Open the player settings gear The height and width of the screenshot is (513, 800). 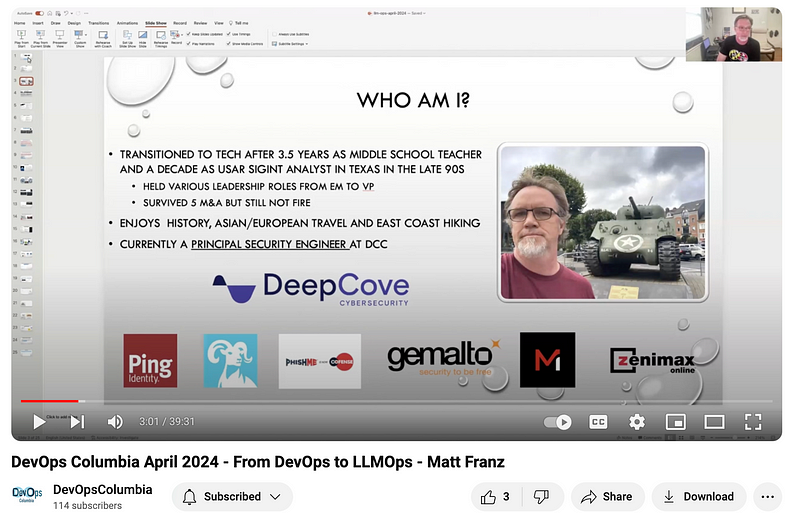(x=637, y=422)
